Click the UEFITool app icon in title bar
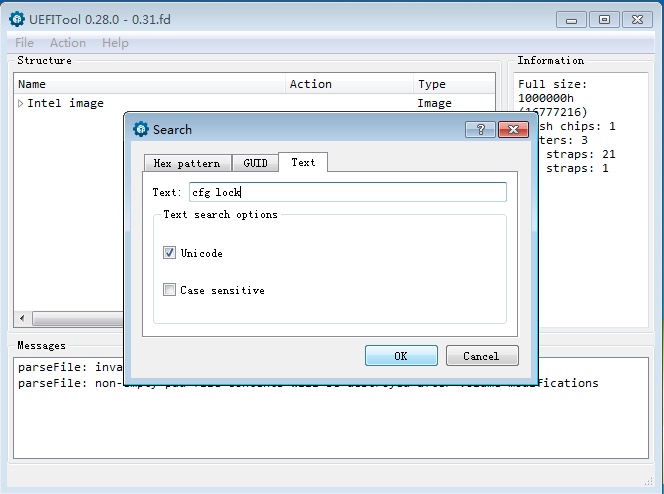 (x=17, y=19)
